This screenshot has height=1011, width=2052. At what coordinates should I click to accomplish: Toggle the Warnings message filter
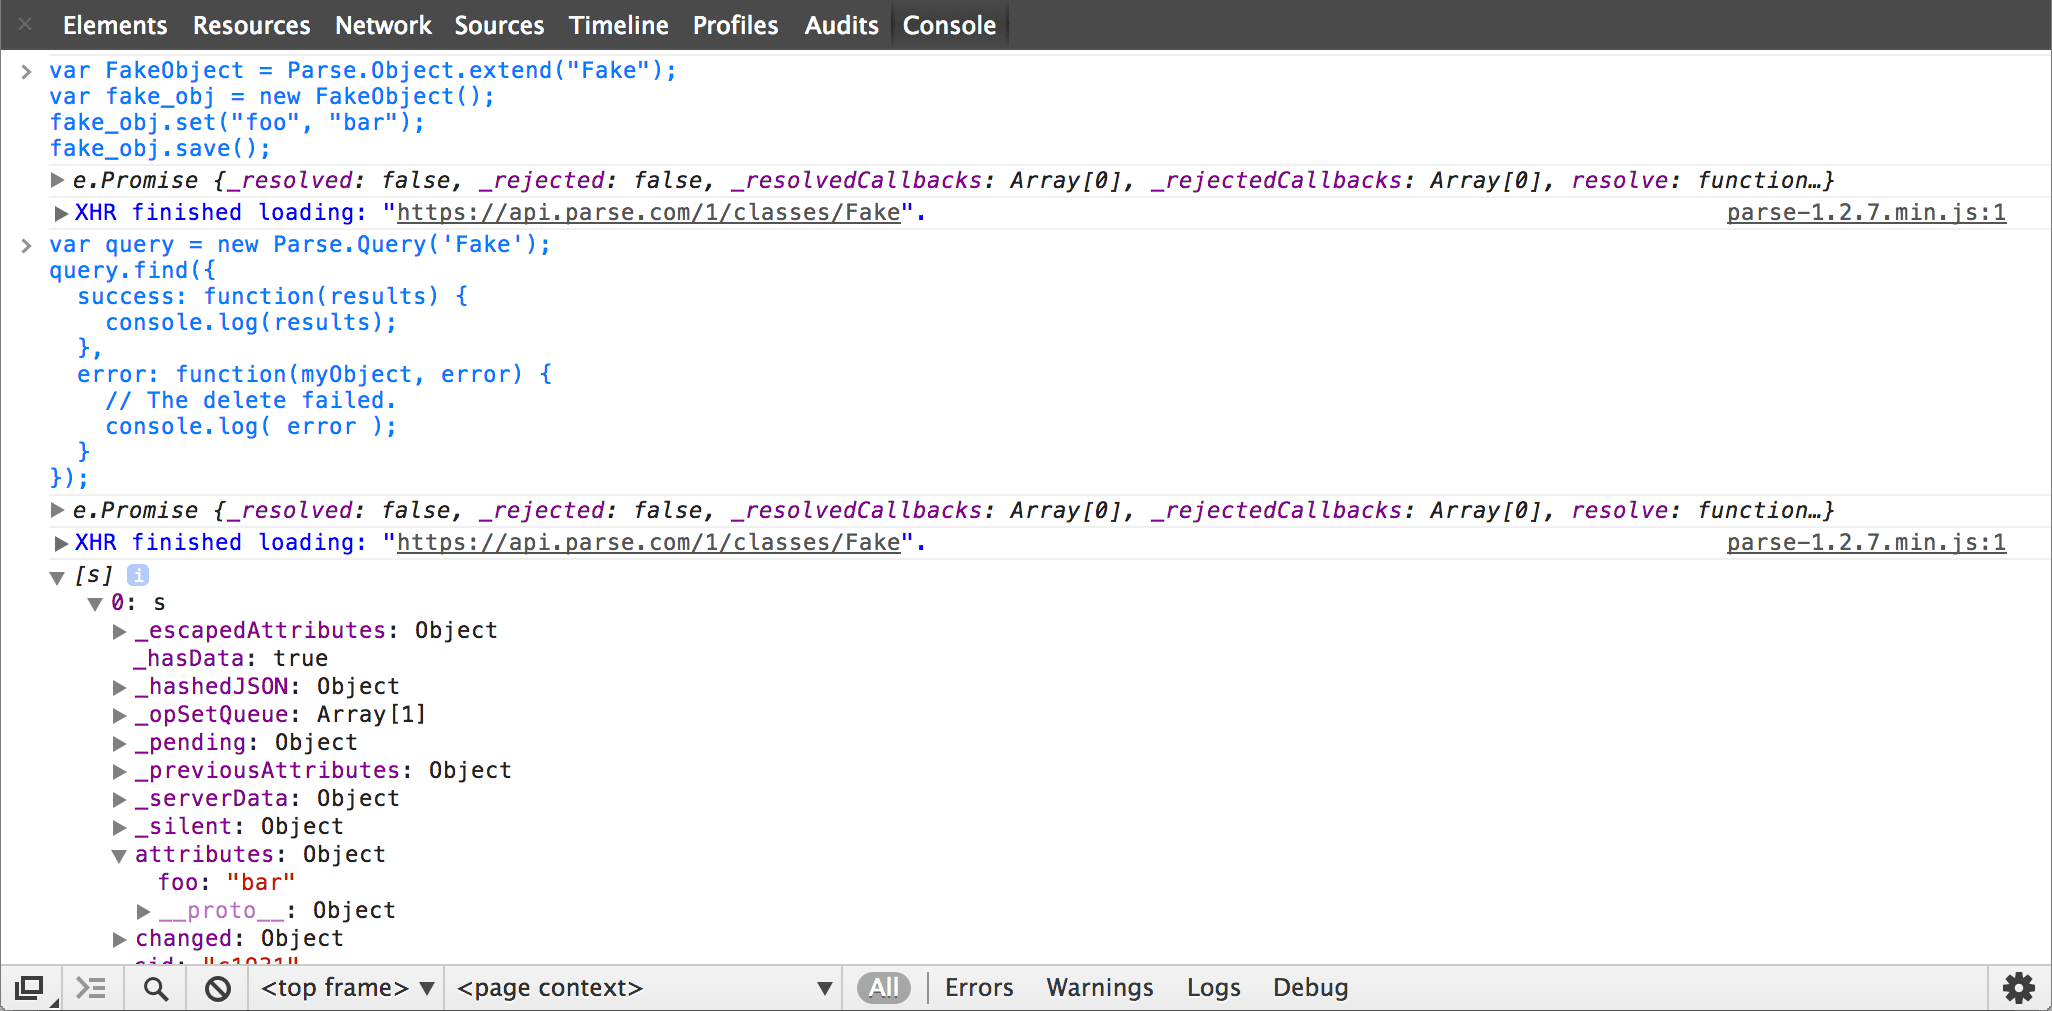click(x=1099, y=987)
